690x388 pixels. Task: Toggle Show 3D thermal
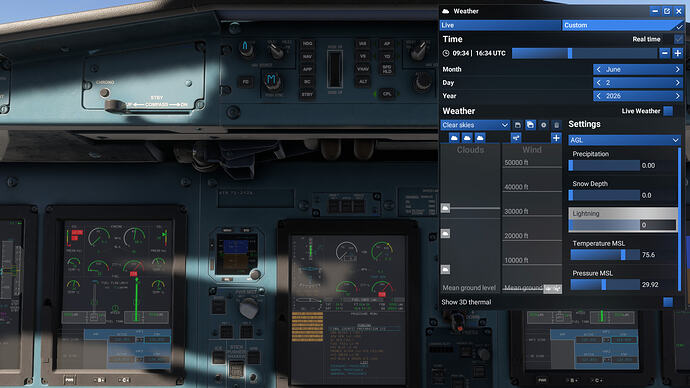pyautogui.click(x=668, y=302)
